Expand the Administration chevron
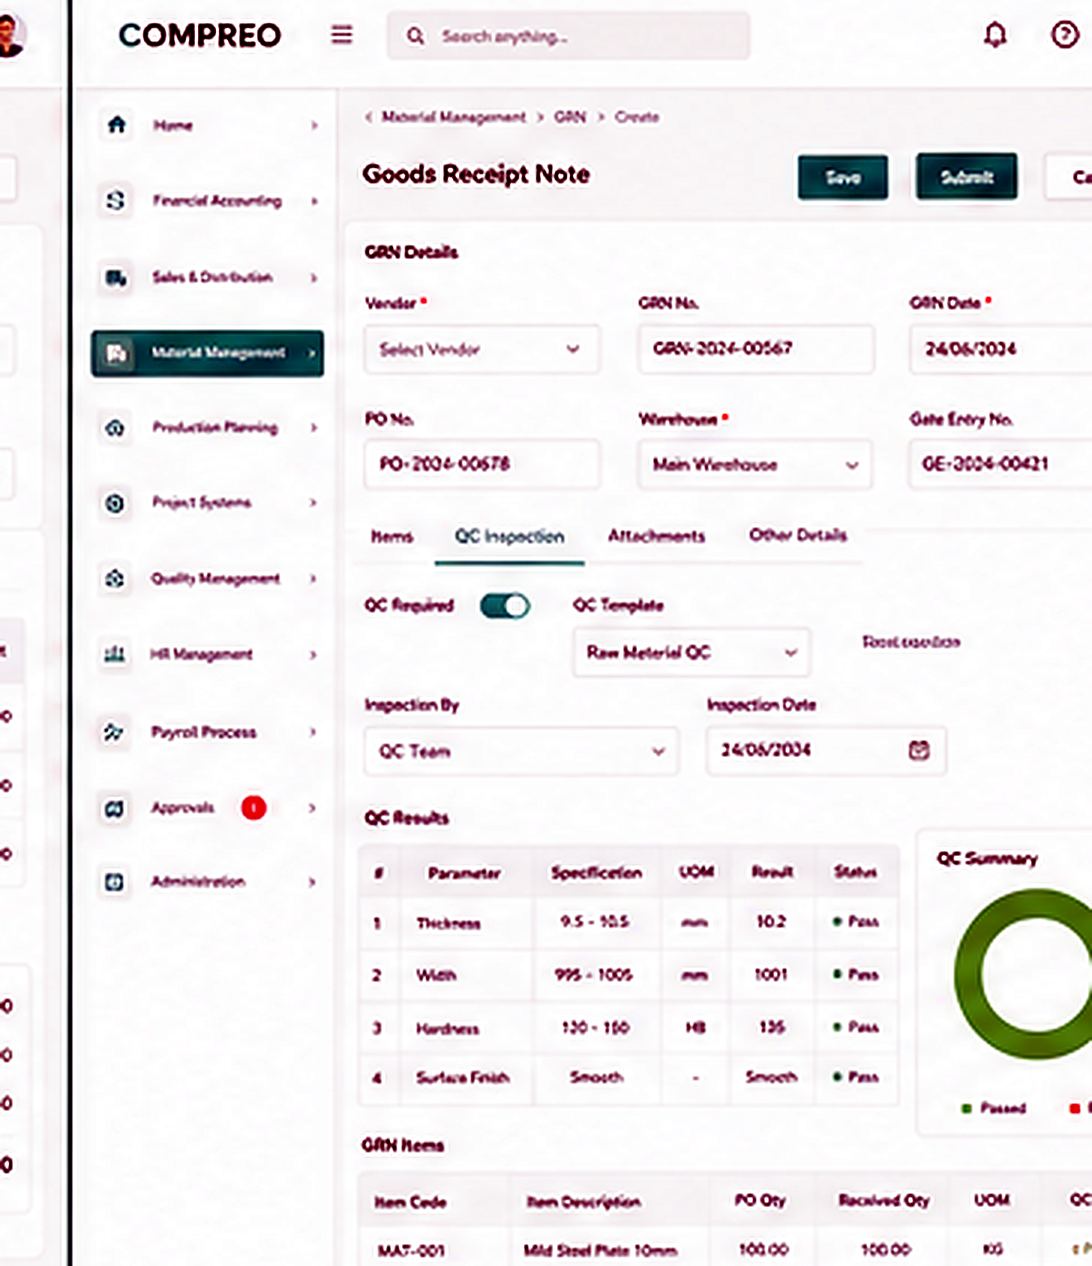This screenshot has height=1266, width=1092. click(312, 882)
